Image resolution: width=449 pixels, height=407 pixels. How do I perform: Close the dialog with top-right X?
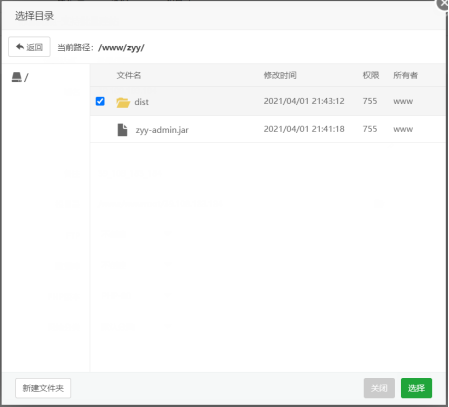tap(443, 4)
